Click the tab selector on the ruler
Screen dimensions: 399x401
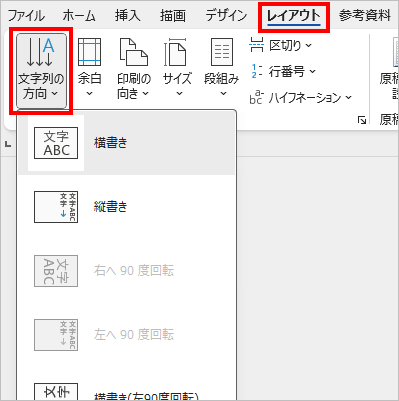[7, 144]
